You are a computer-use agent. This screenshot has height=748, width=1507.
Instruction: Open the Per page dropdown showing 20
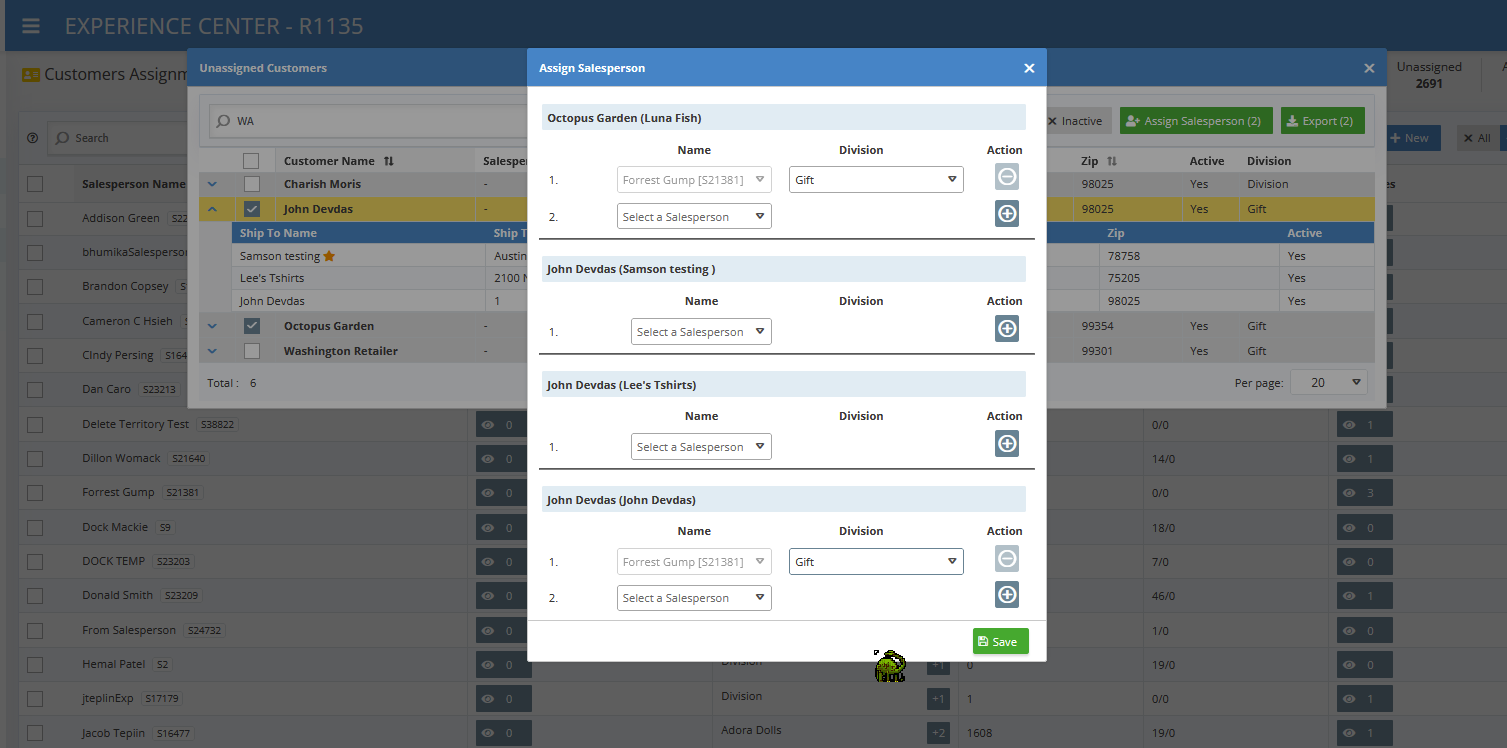tap(1328, 382)
